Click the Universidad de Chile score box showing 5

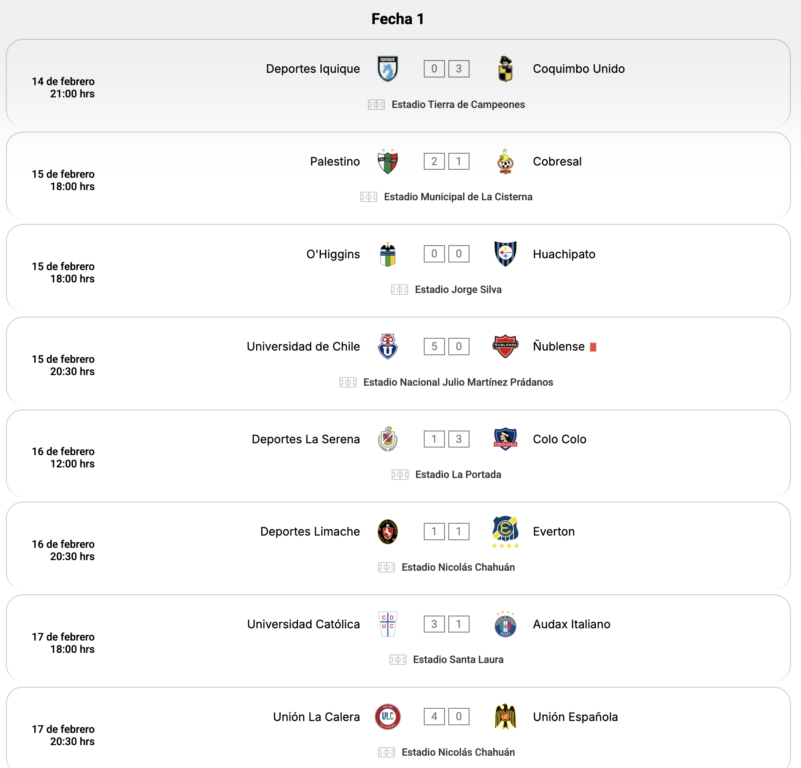coord(434,346)
